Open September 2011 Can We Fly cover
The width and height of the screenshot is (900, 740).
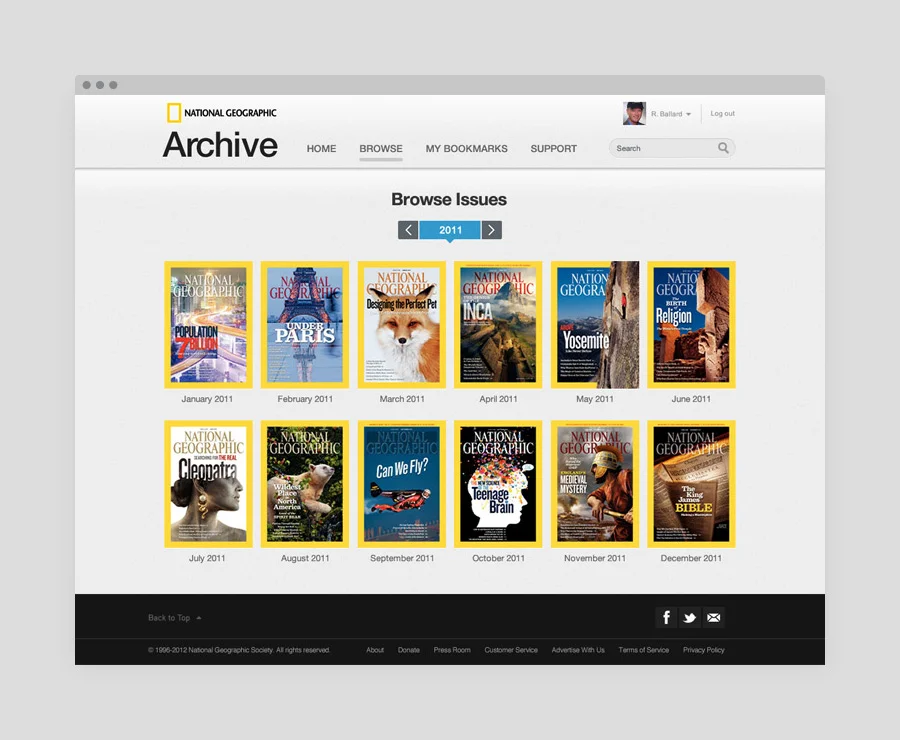tap(402, 484)
